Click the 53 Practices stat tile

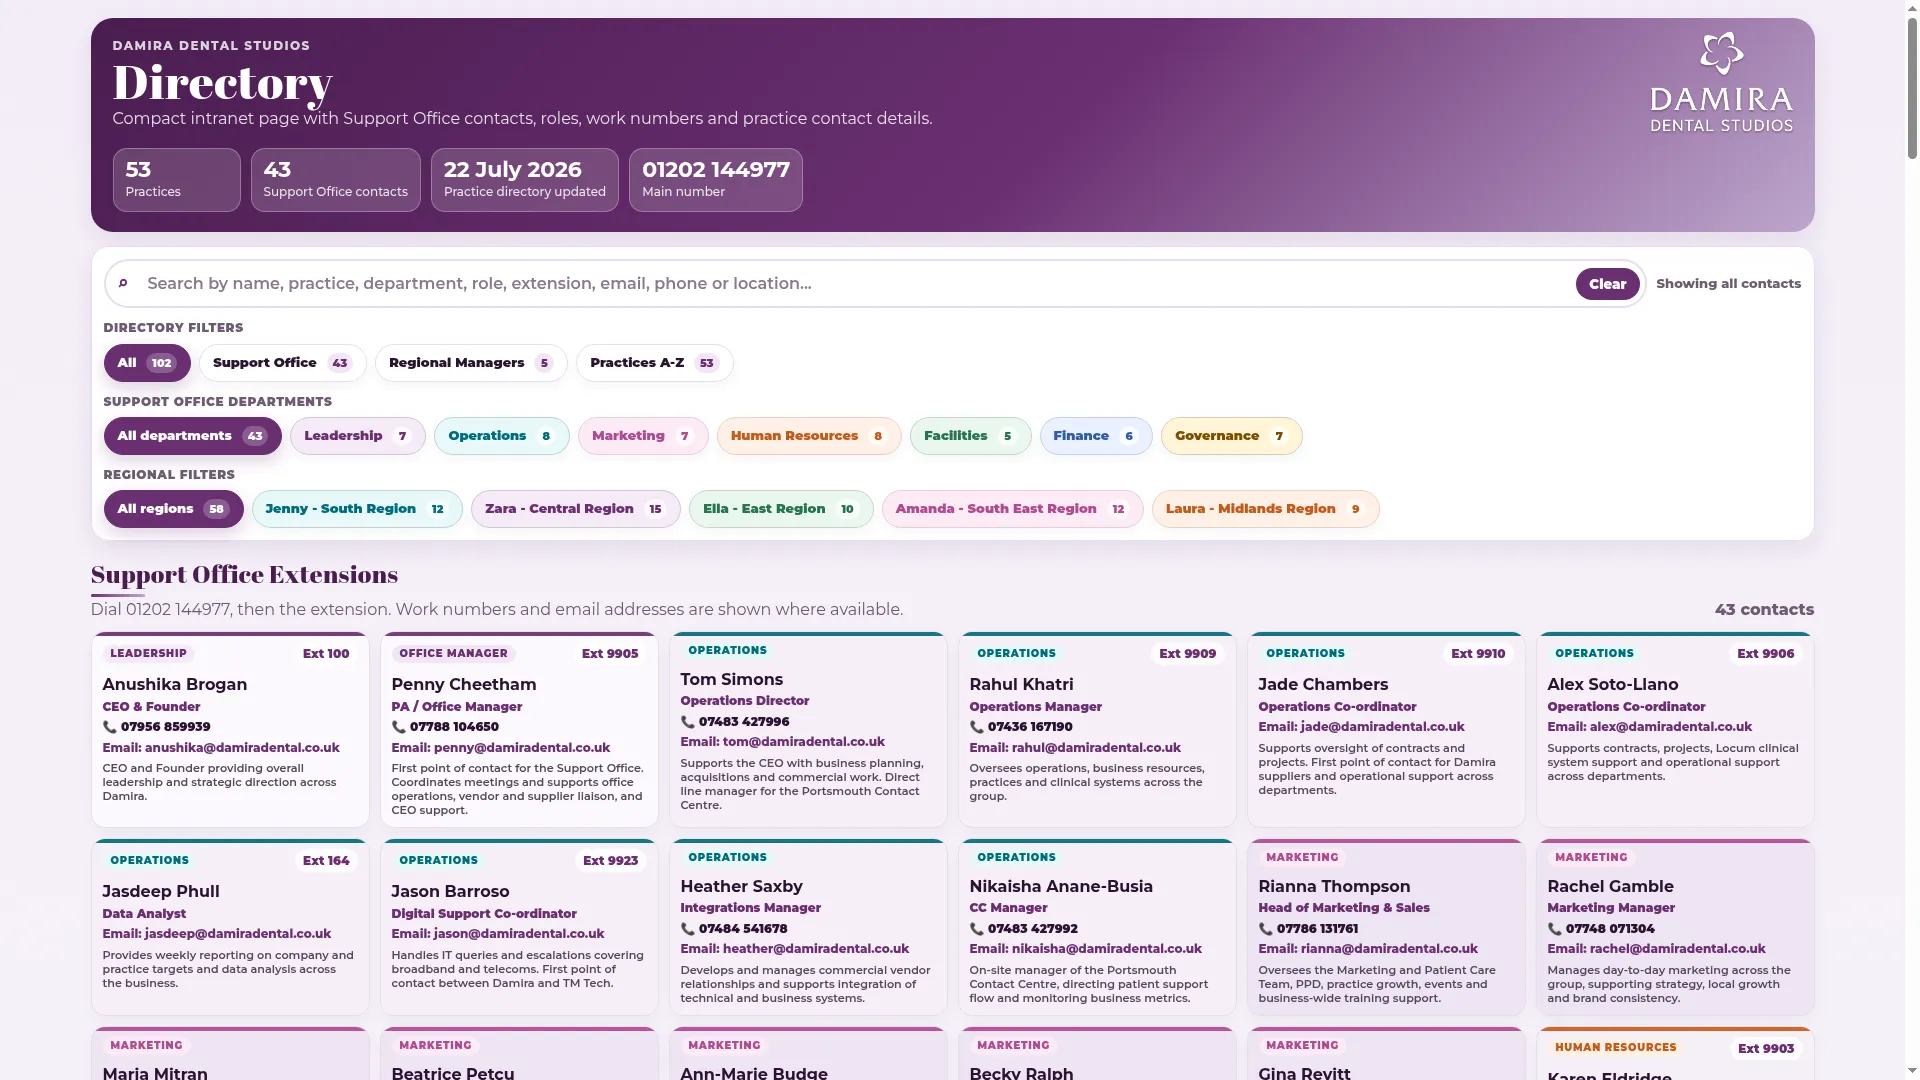click(x=177, y=180)
